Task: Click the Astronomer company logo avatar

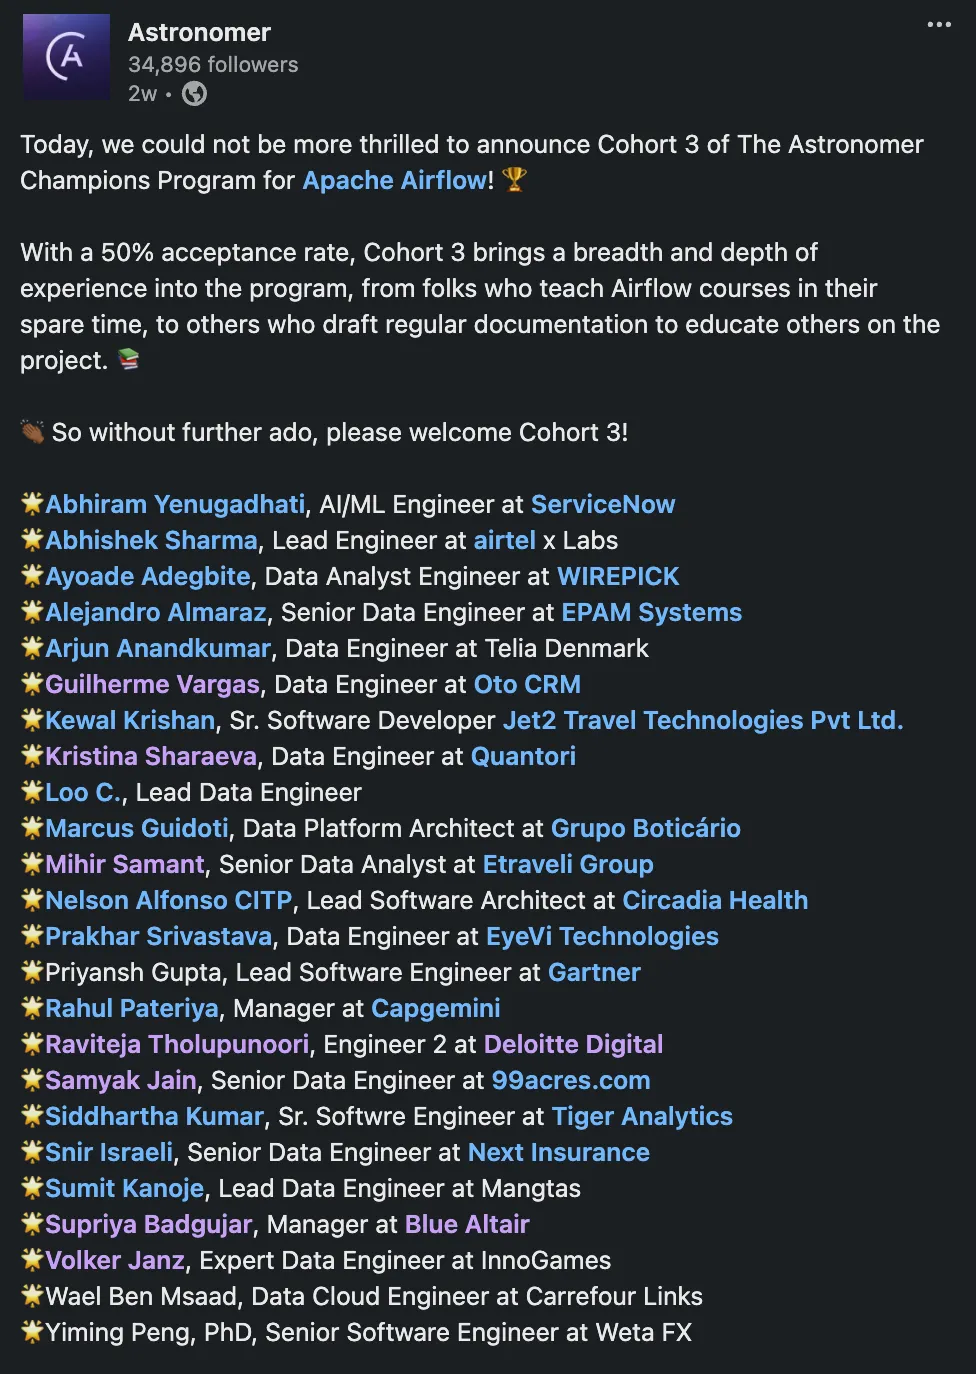Action: (x=66, y=57)
